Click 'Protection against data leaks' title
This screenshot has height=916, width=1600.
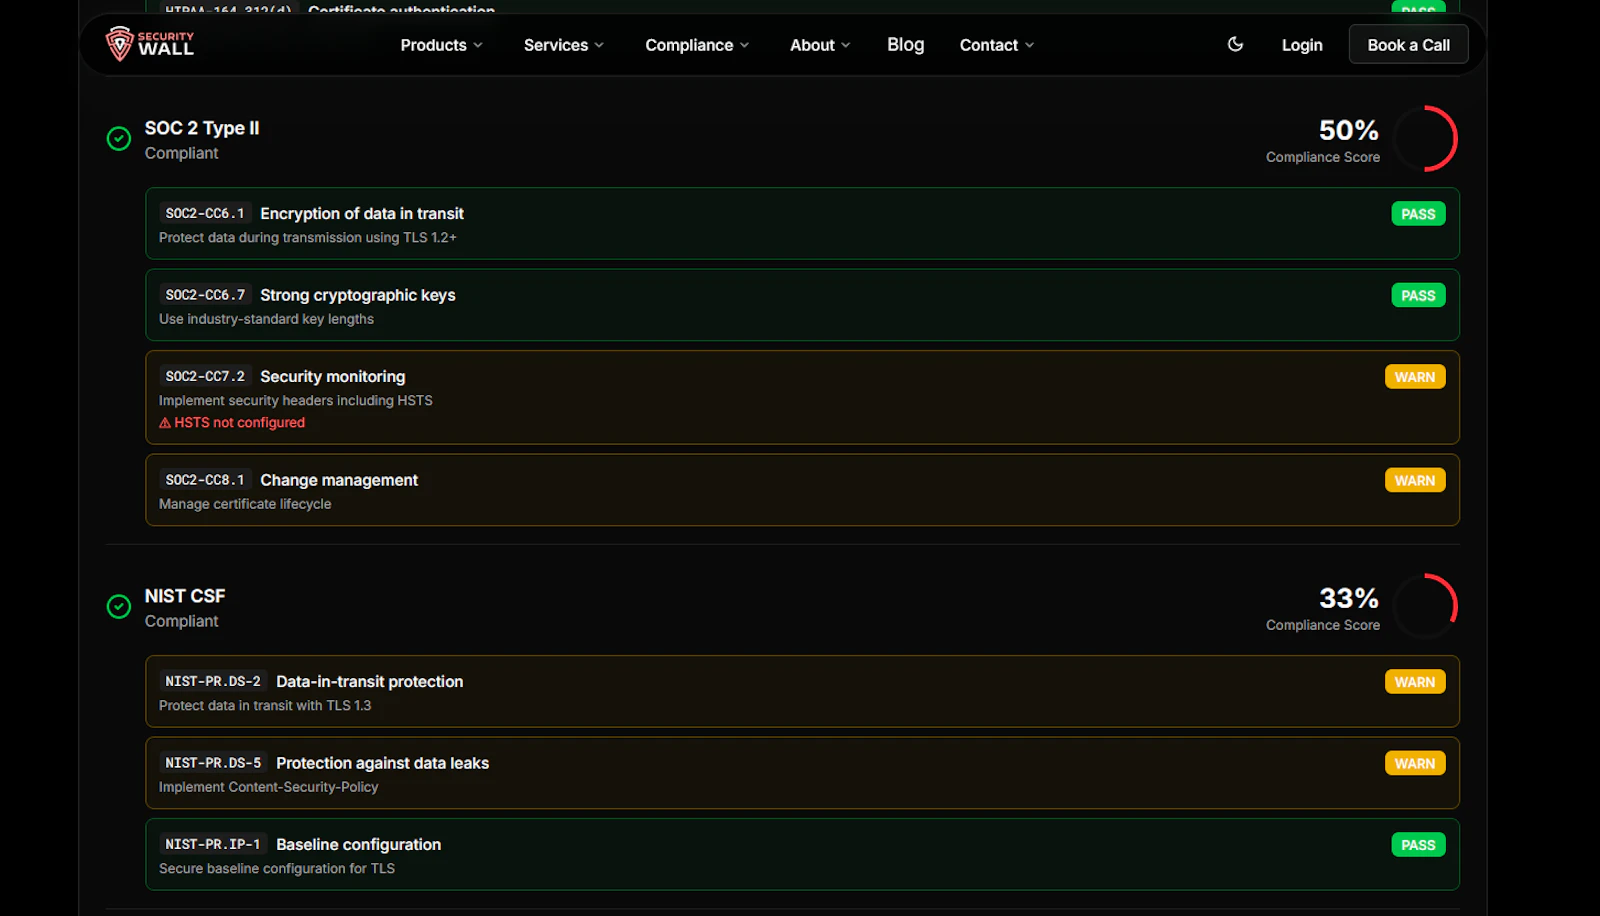click(x=383, y=763)
